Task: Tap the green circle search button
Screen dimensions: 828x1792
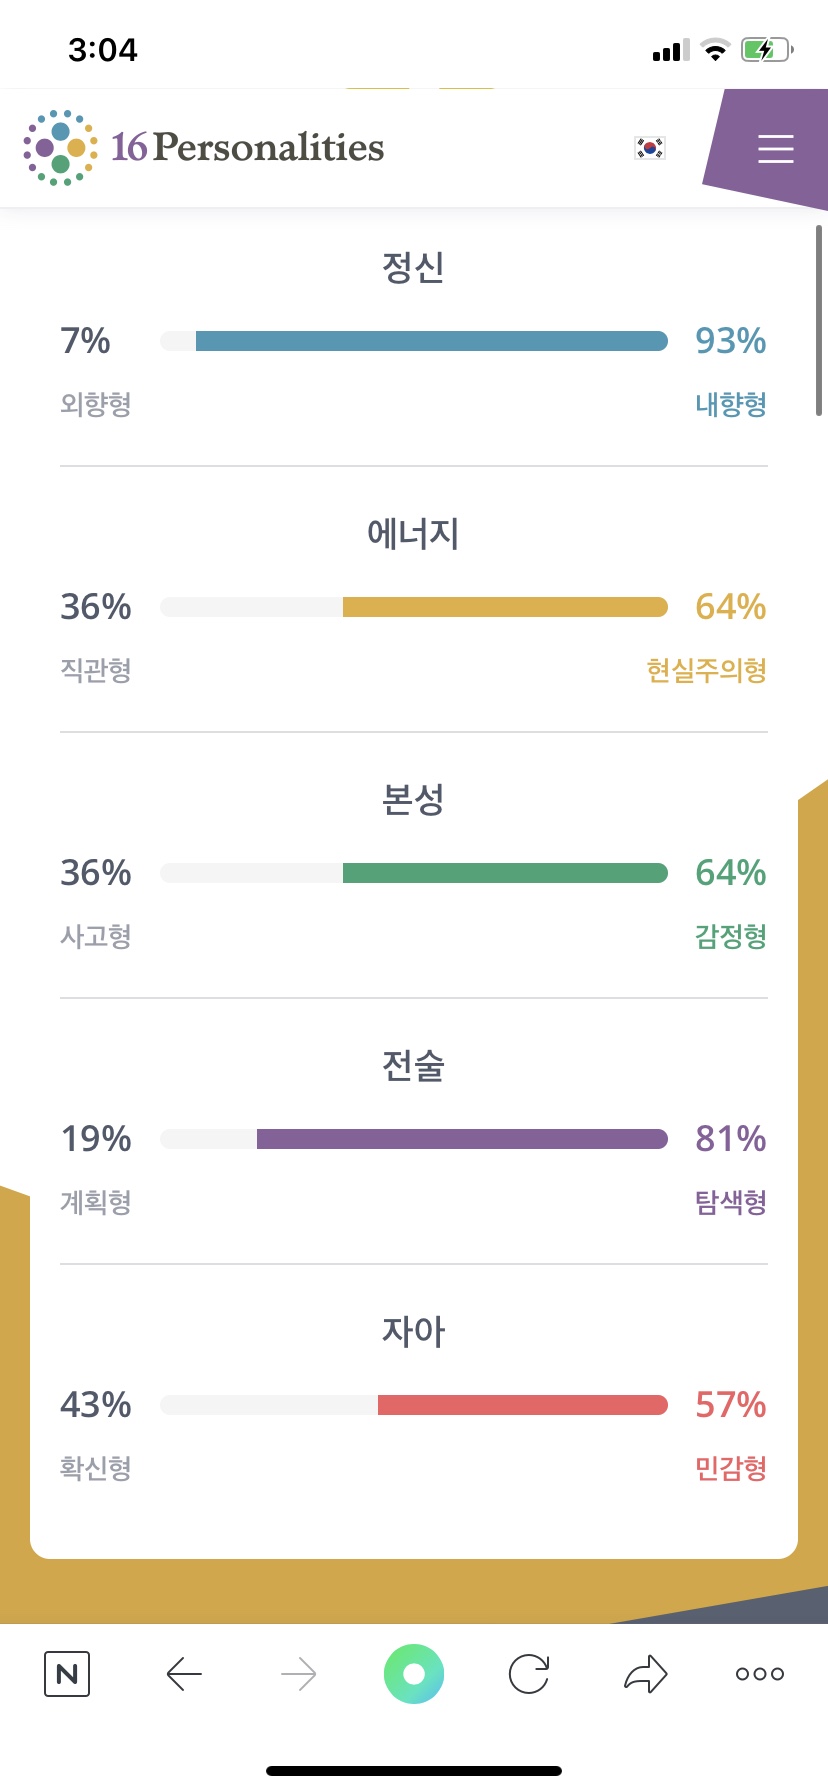Action: point(414,1674)
